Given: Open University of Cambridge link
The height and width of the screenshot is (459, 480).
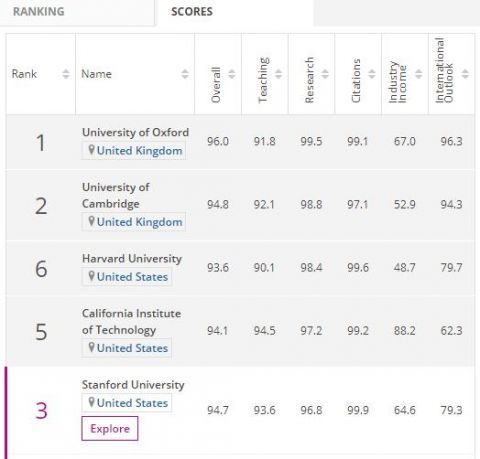Looking at the screenshot, I should pos(116,195).
